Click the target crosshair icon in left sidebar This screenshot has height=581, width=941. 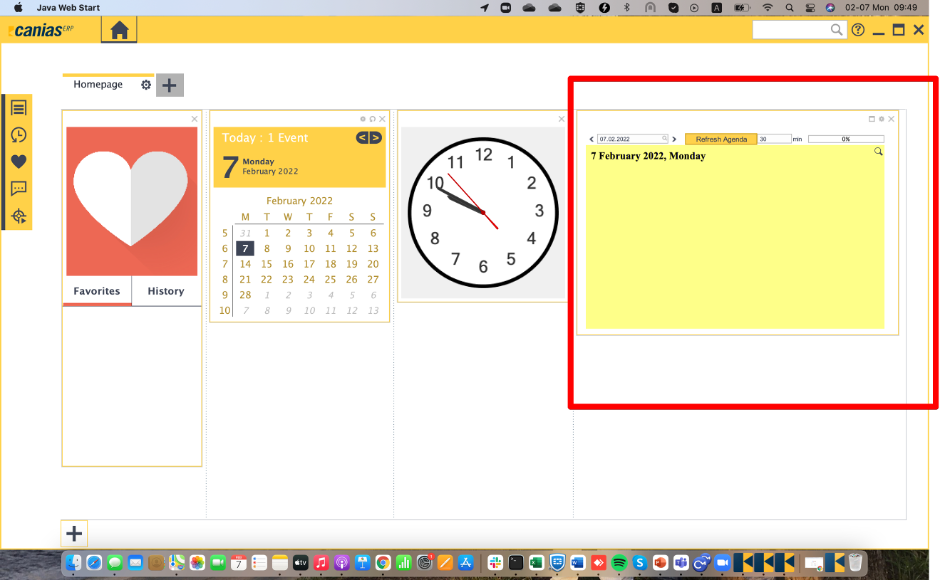point(18,216)
